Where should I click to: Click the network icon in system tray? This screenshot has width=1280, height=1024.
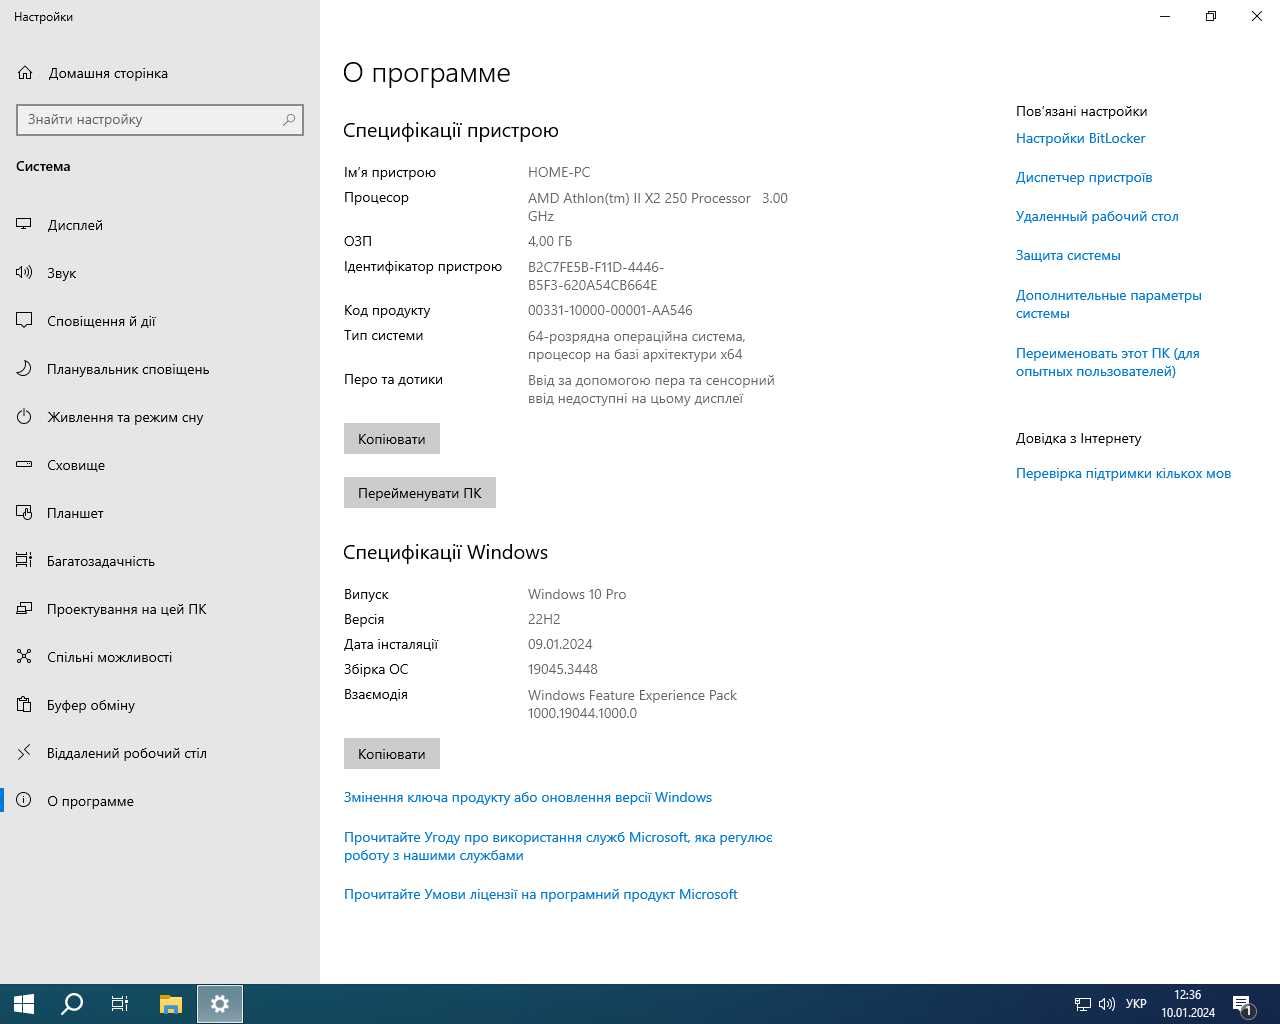[1083, 1004]
